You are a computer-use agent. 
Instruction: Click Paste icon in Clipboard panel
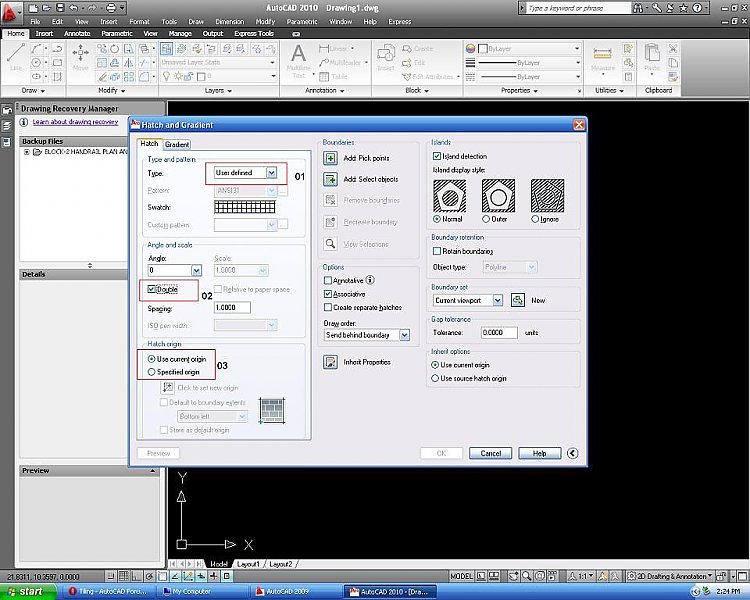pos(652,56)
